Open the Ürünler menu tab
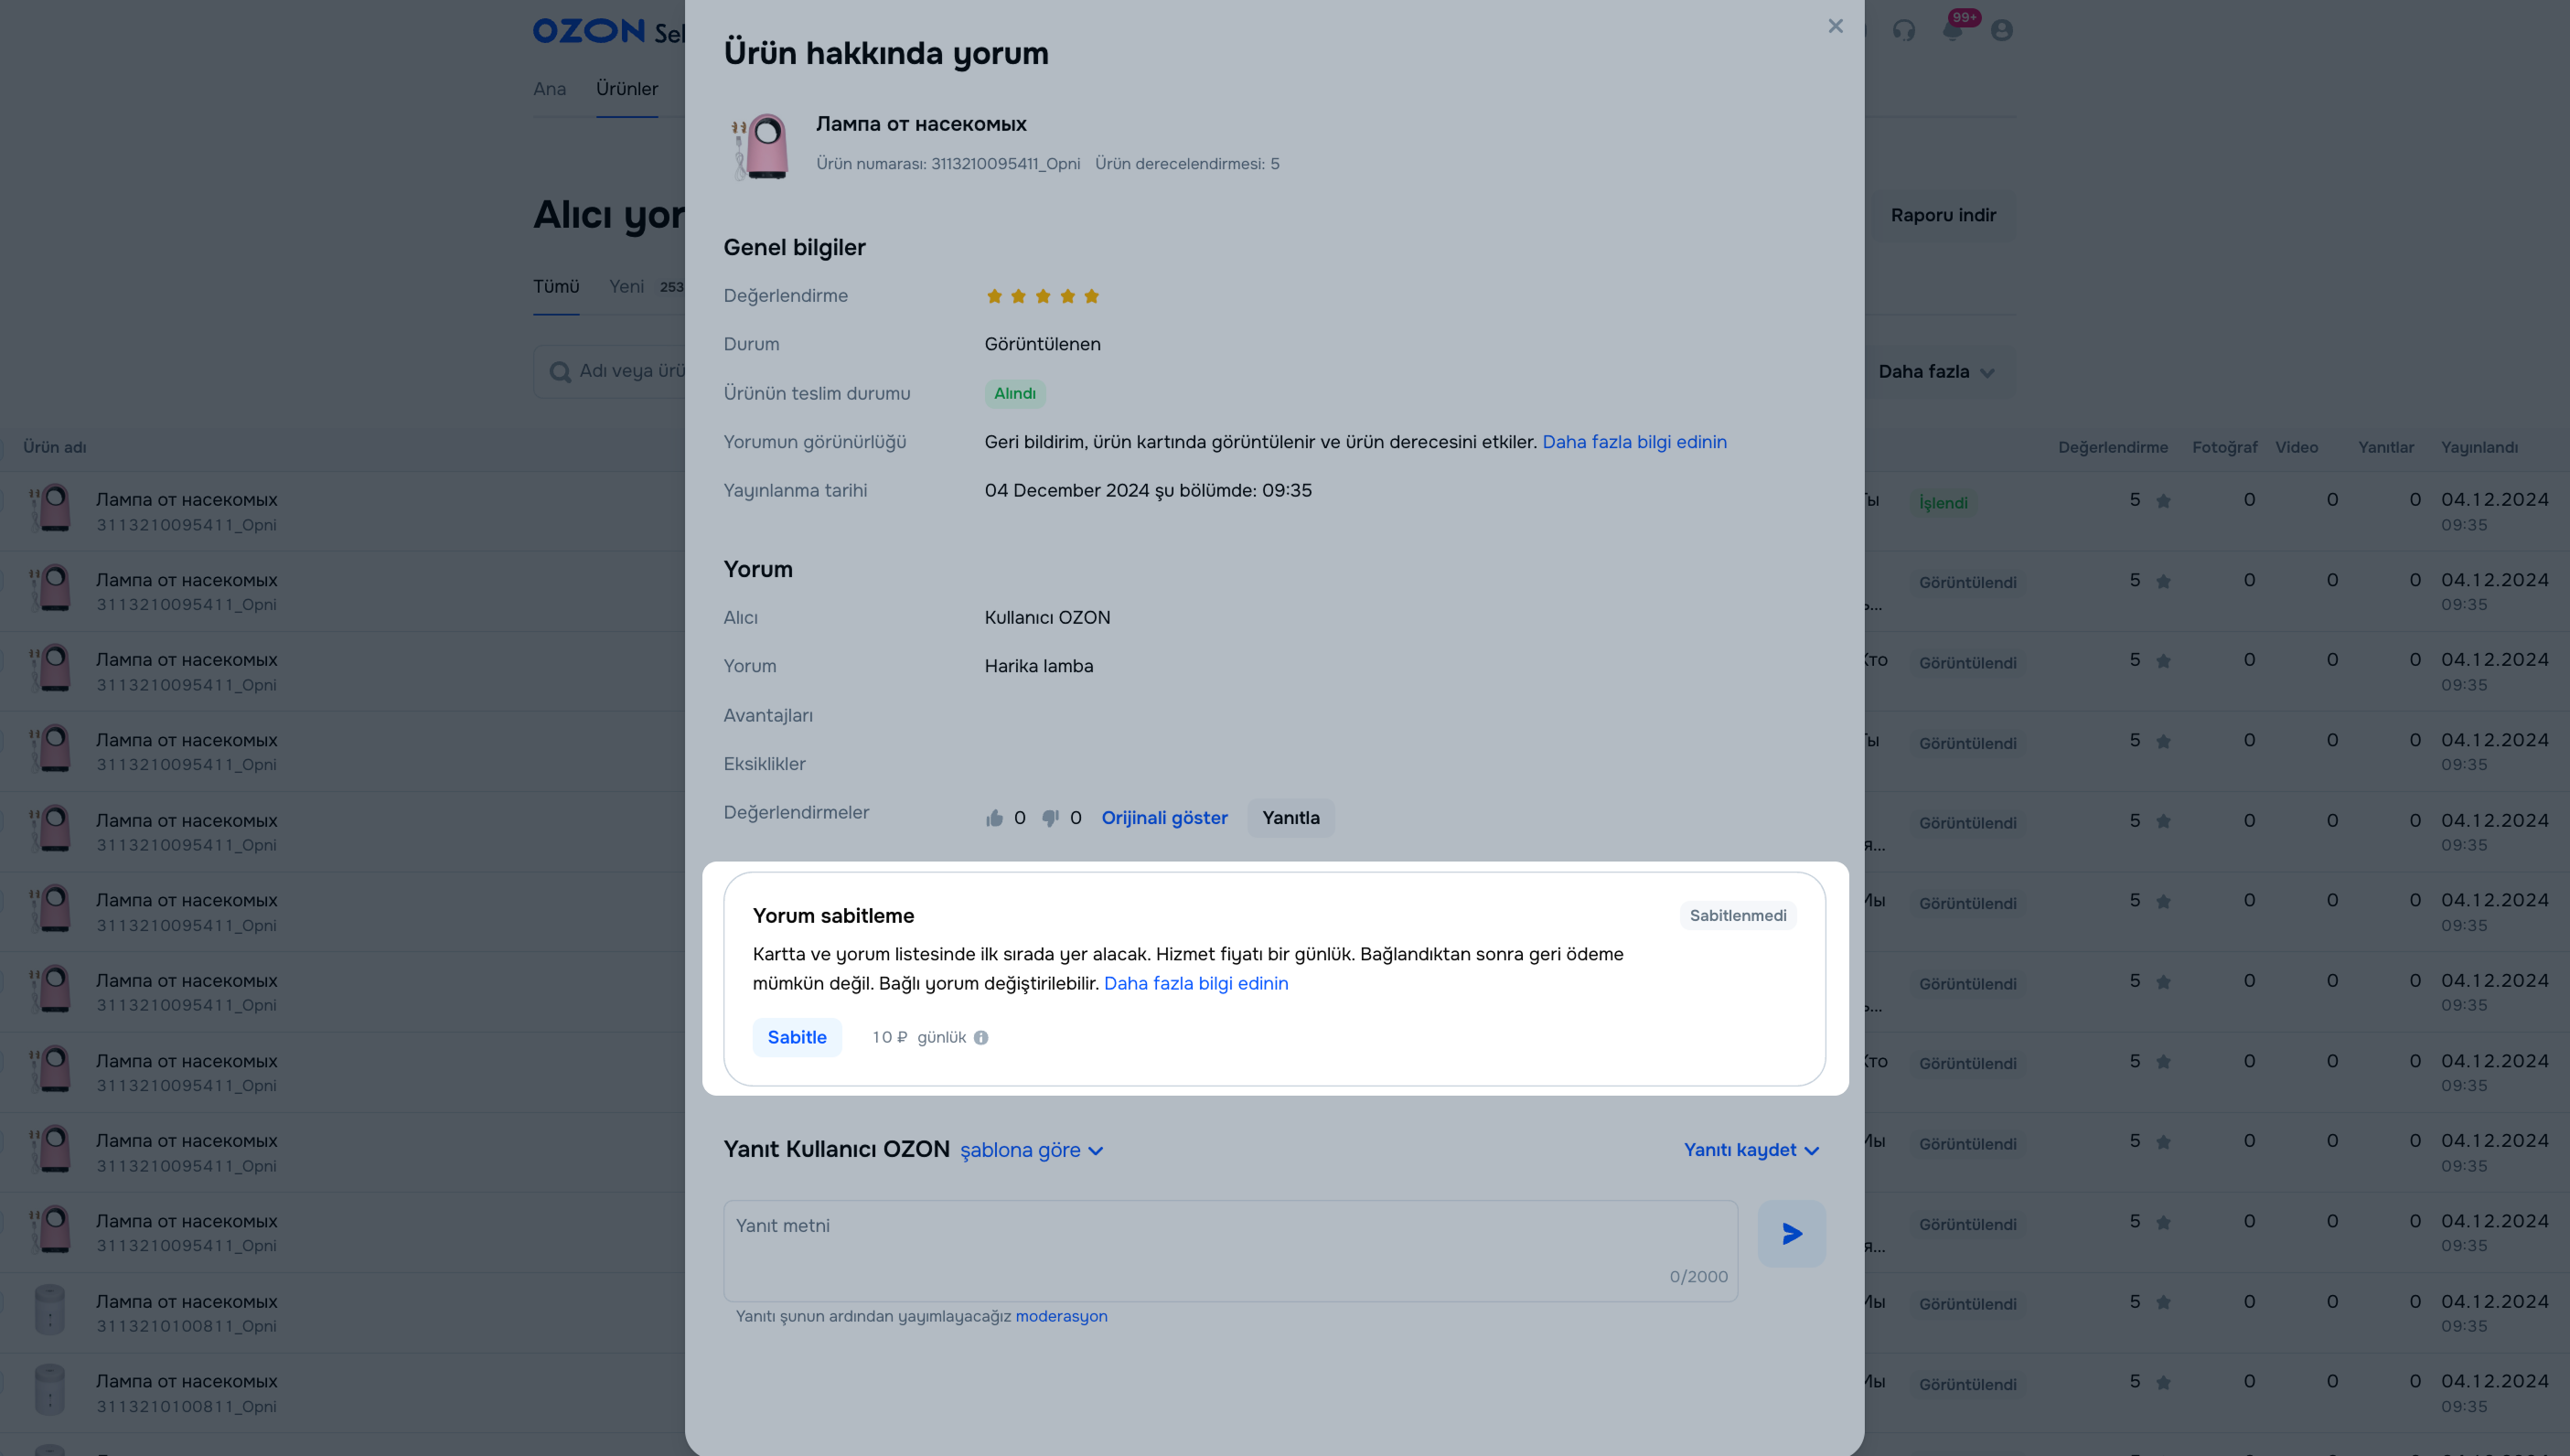Viewport: 2570px width, 1456px height. pos(627,89)
